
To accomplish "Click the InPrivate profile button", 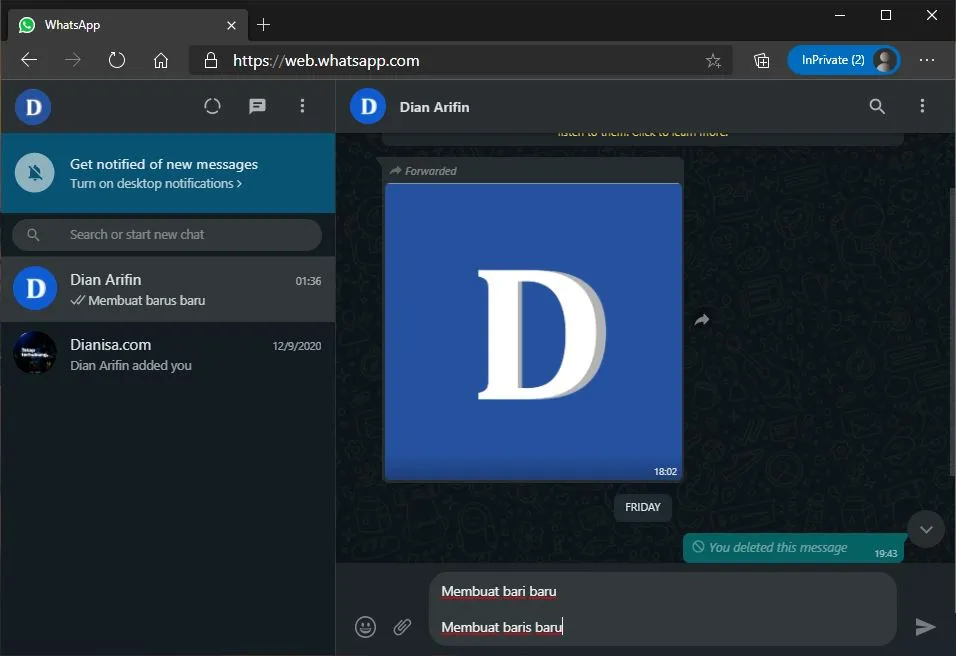I will pyautogui.click(x=843, y=60).
